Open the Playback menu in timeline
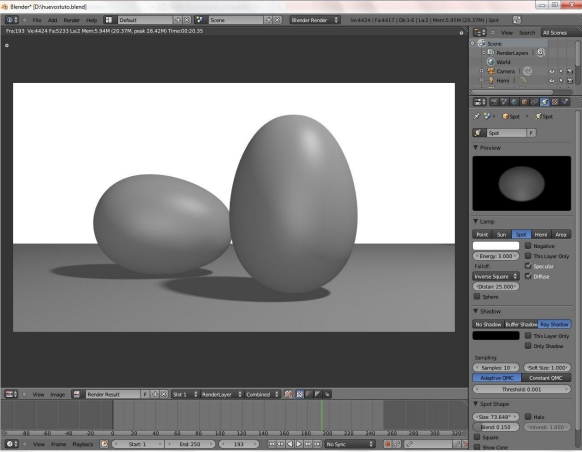Image resolution: width=582 pixels, height=452 pixels. point(83,444)
